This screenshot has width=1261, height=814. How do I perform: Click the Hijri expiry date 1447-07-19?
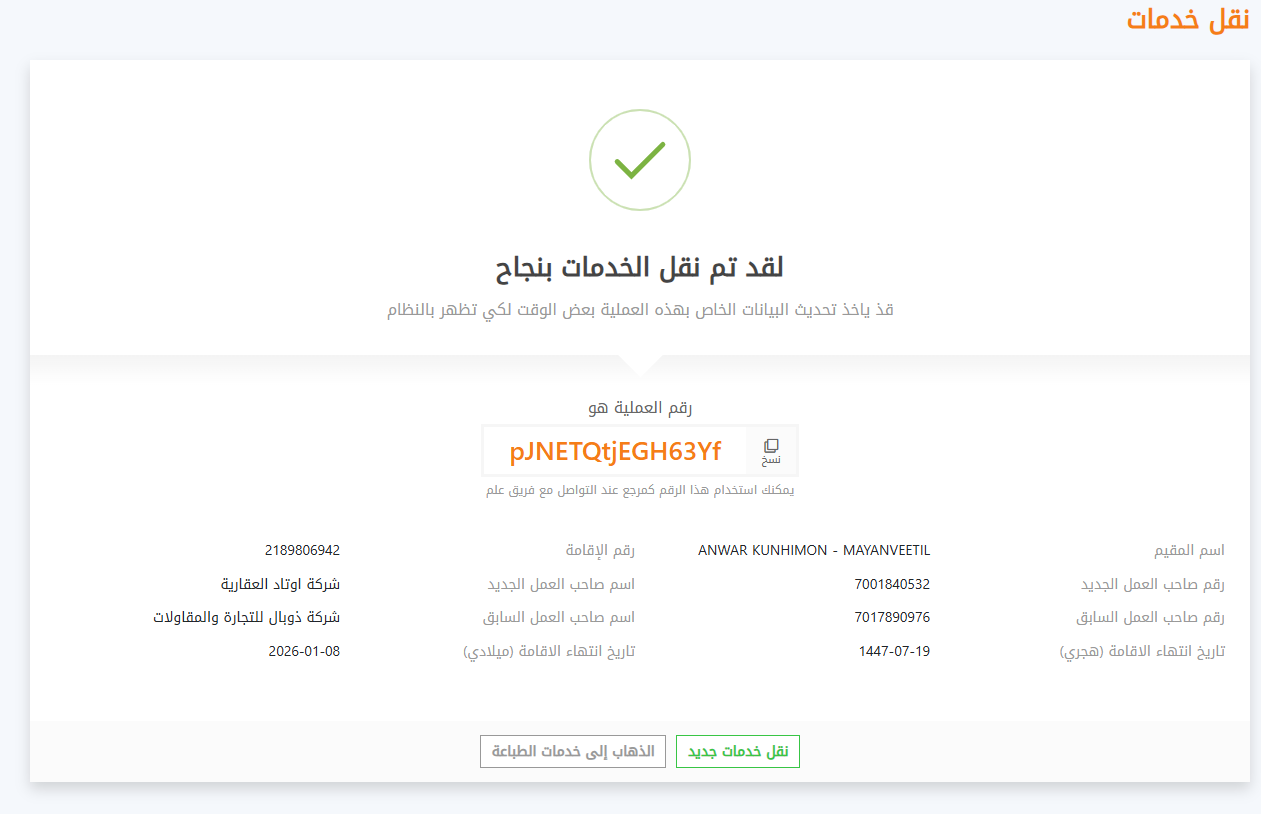894,651
